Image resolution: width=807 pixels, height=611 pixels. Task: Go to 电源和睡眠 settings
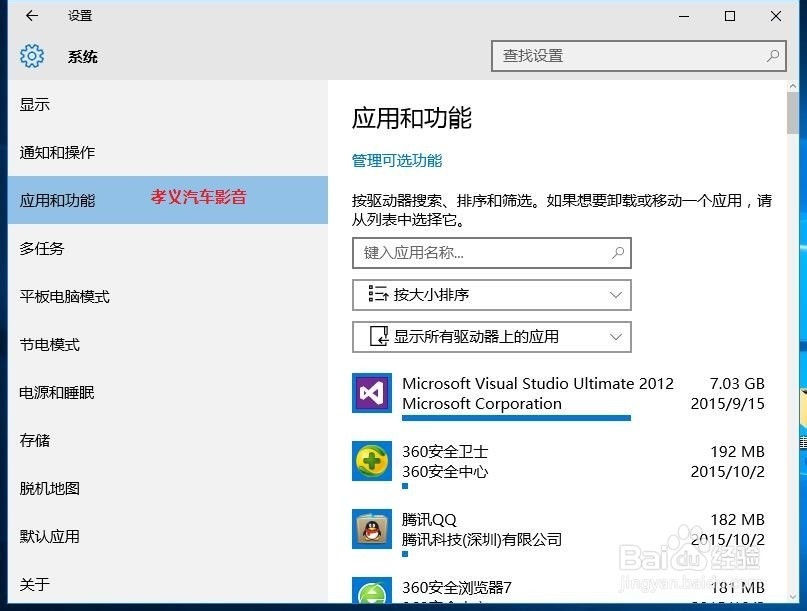point(168,393)
